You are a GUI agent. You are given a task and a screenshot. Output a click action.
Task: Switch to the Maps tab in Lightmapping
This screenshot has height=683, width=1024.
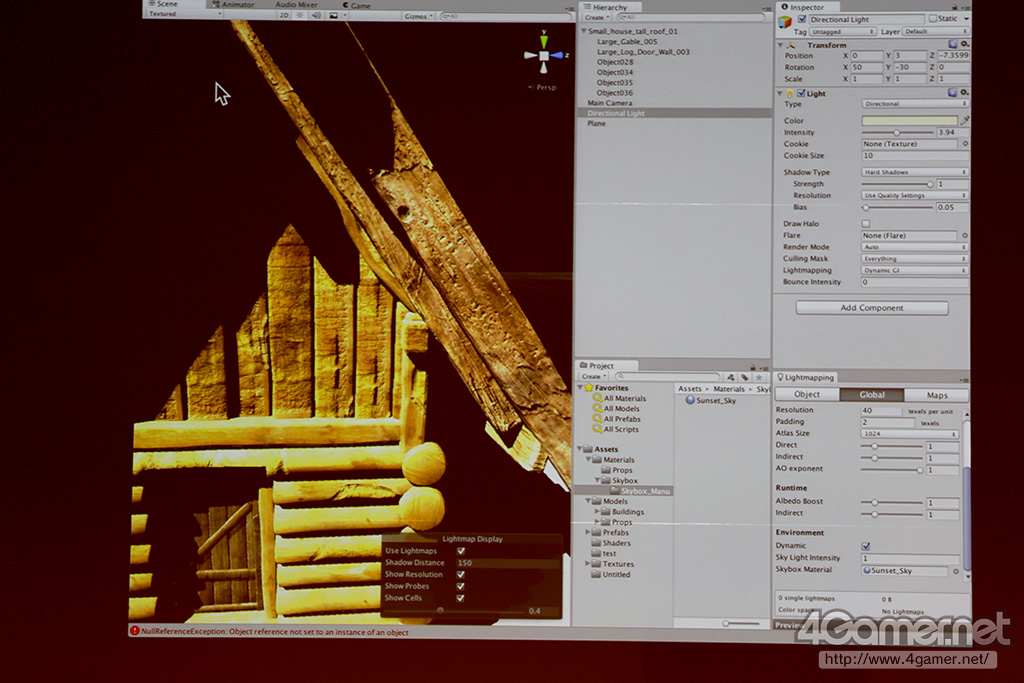(936, 395)
